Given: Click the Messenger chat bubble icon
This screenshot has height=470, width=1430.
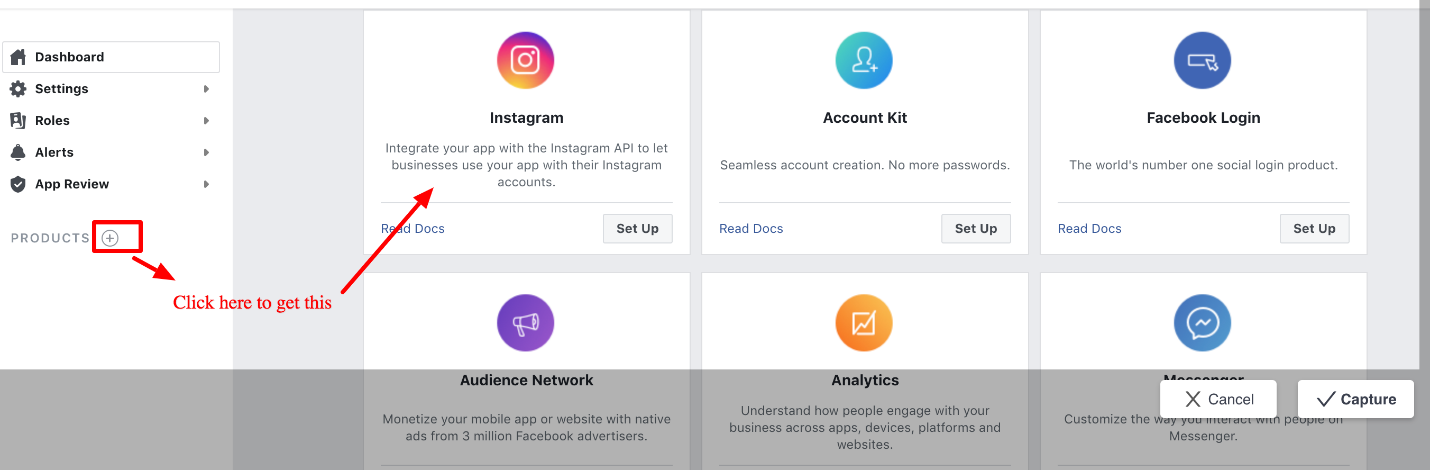Looking at the screenshot, I should point(1202,323).
